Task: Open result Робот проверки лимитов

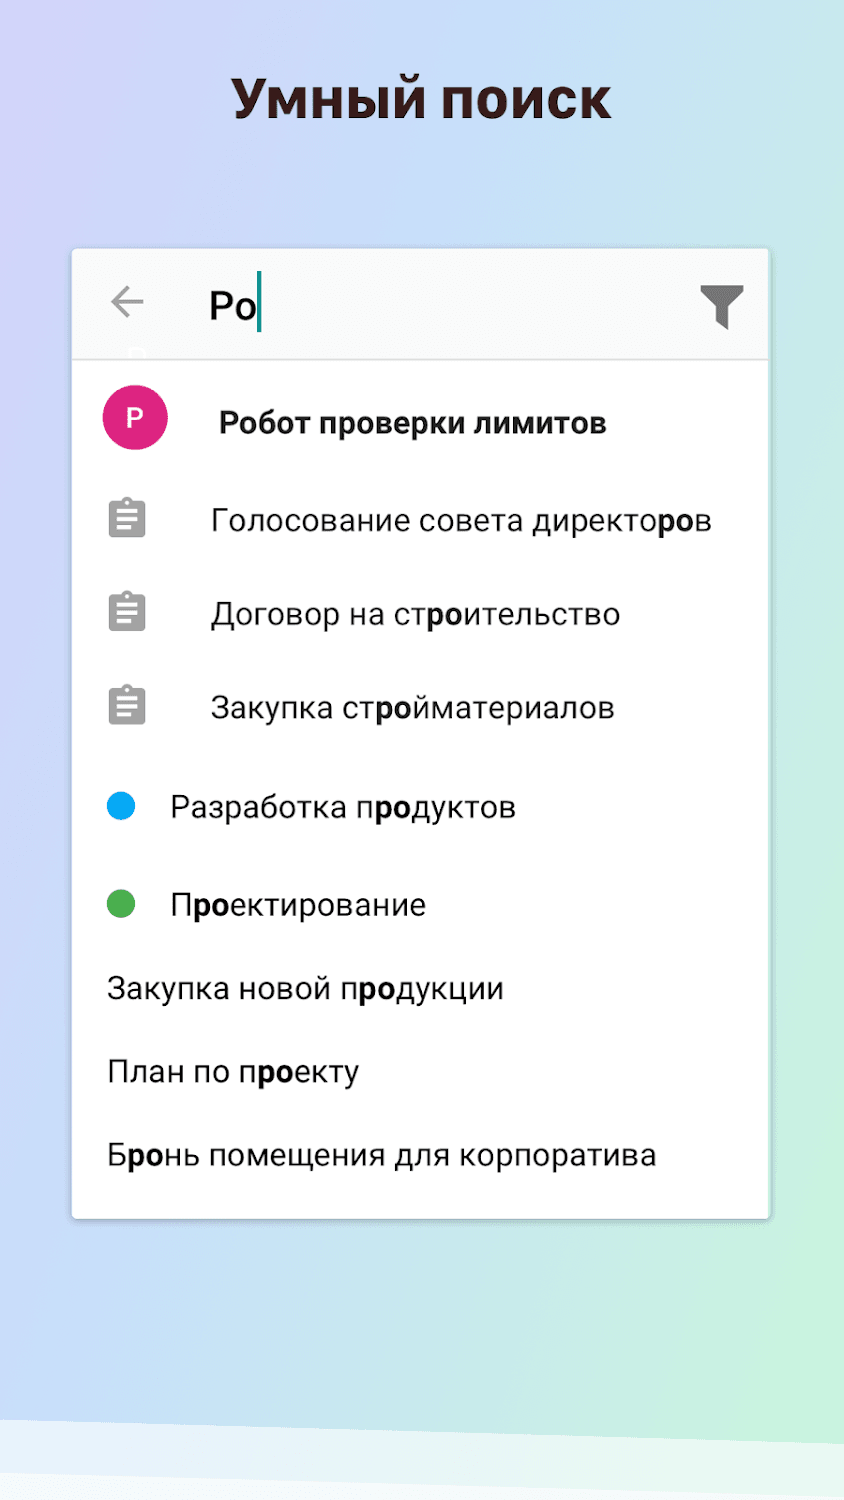Action: (412, 423)
